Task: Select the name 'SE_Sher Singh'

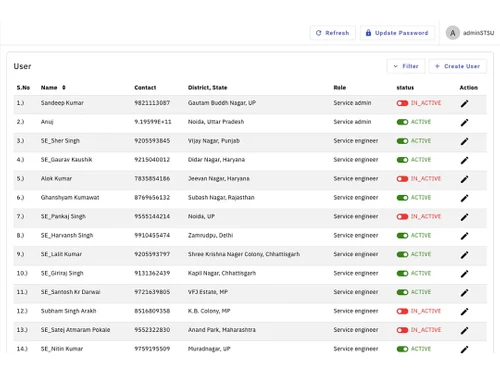Action: point(60,141)
